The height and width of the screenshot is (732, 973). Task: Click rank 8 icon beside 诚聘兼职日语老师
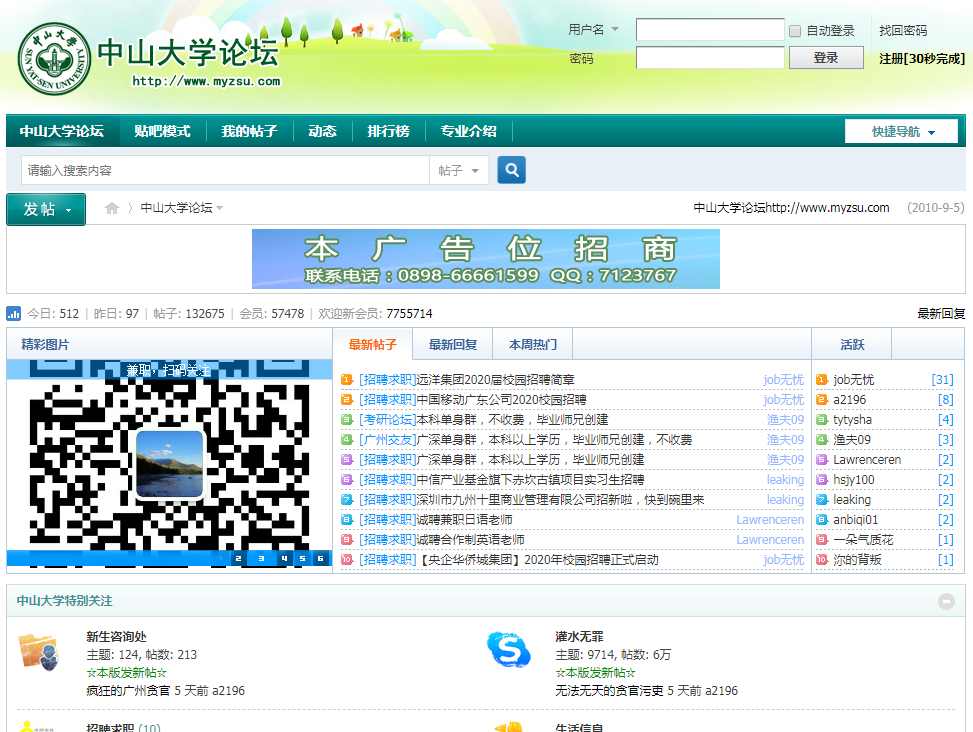point(347,520)
